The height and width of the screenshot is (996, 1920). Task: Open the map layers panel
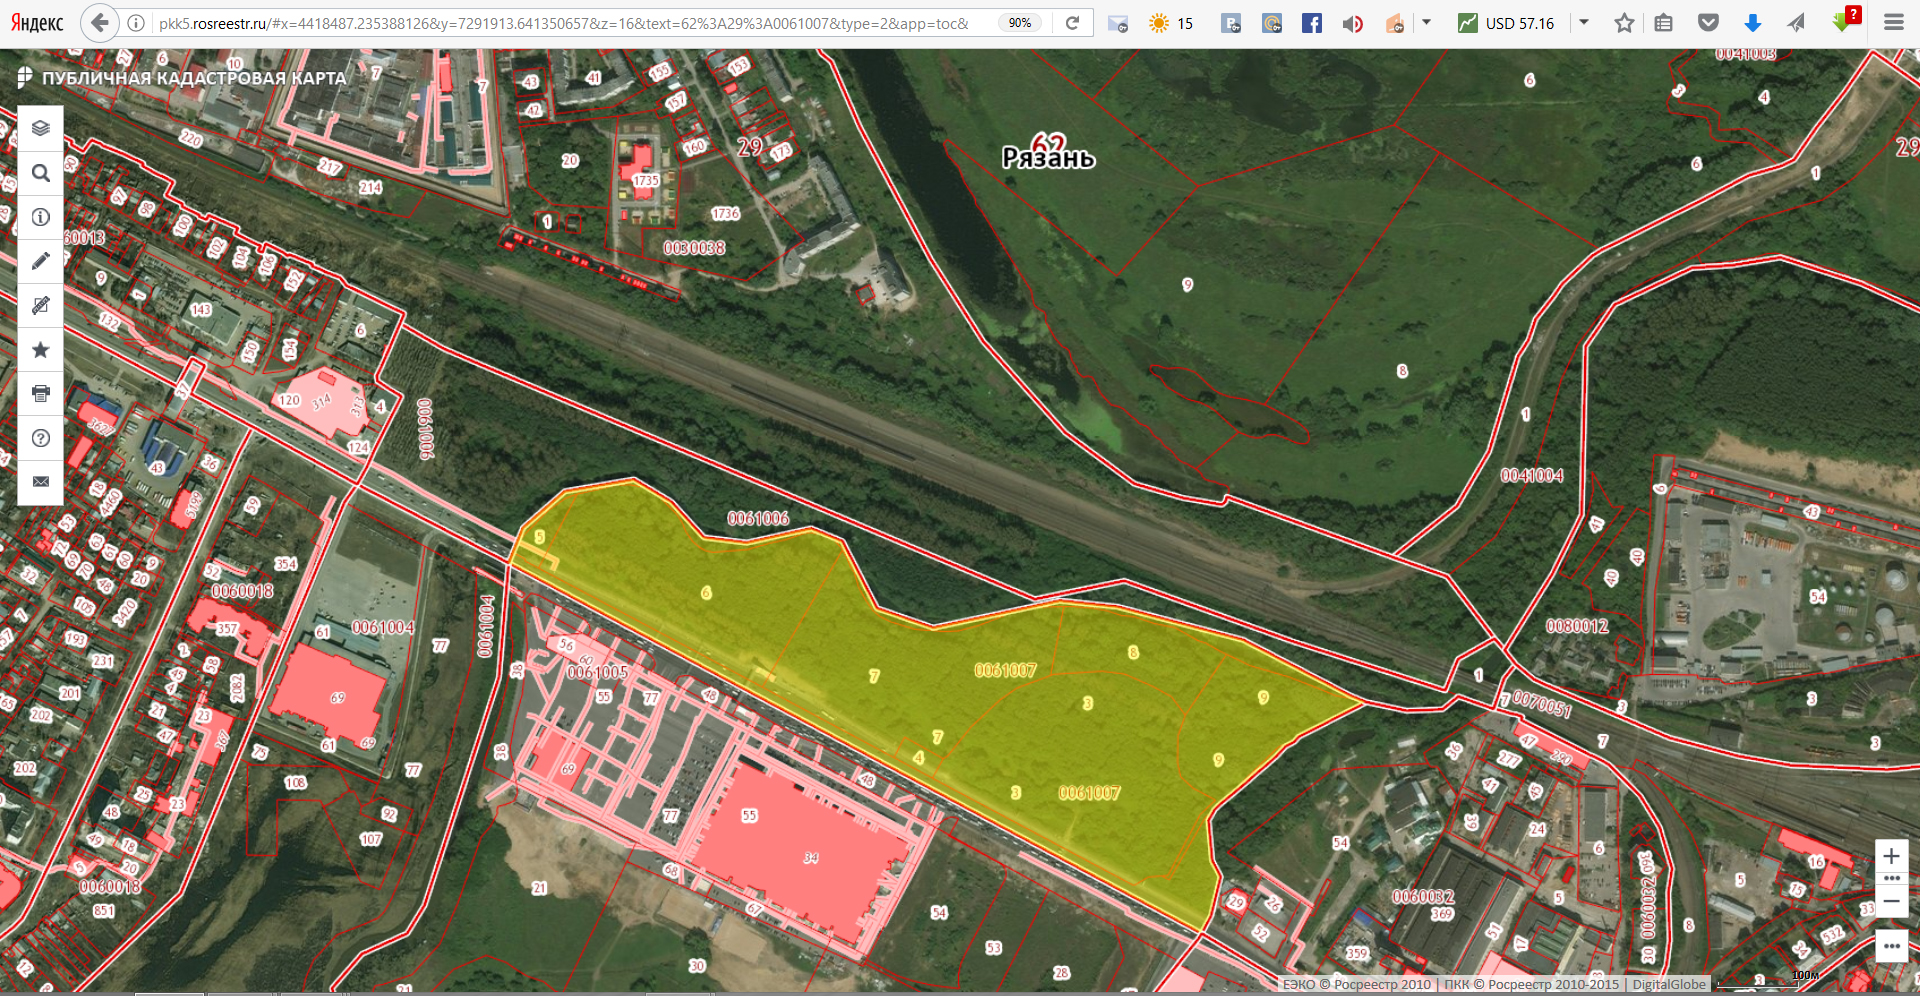tap(40, 128)
